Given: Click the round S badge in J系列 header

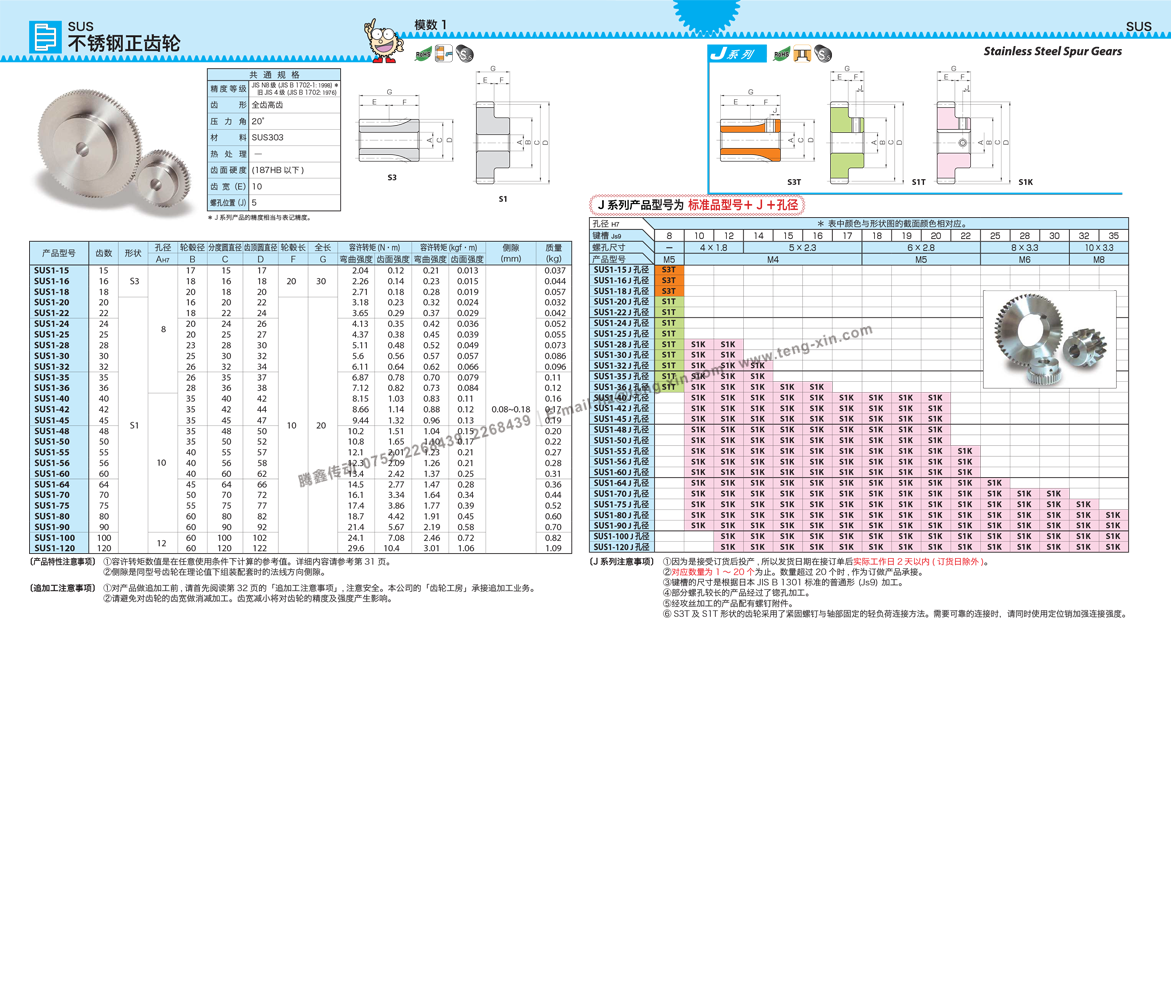Looking at the screenshot, I should (823, 55).
